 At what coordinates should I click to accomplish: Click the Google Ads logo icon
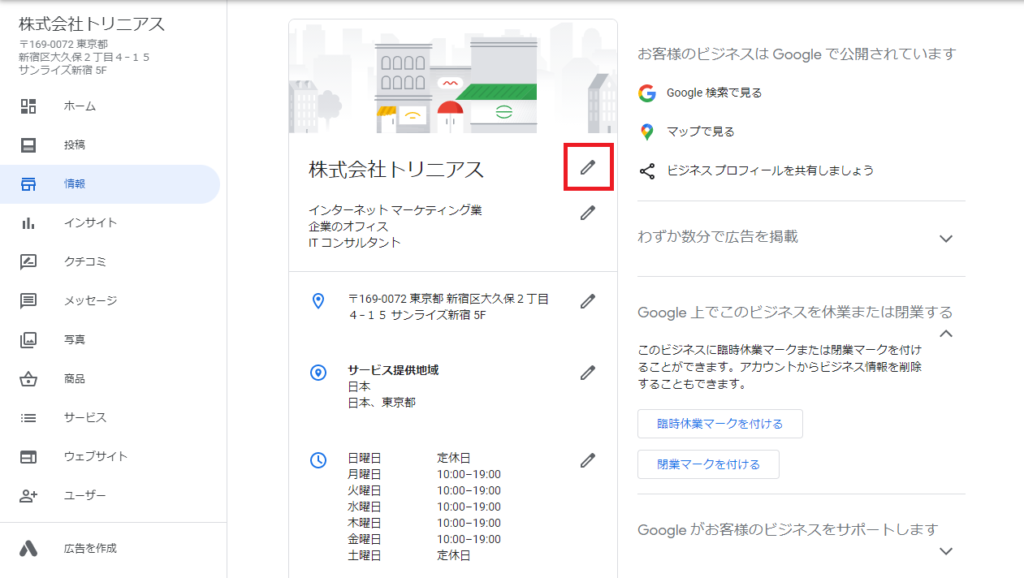pyautogui.click(x=28, y=549)
